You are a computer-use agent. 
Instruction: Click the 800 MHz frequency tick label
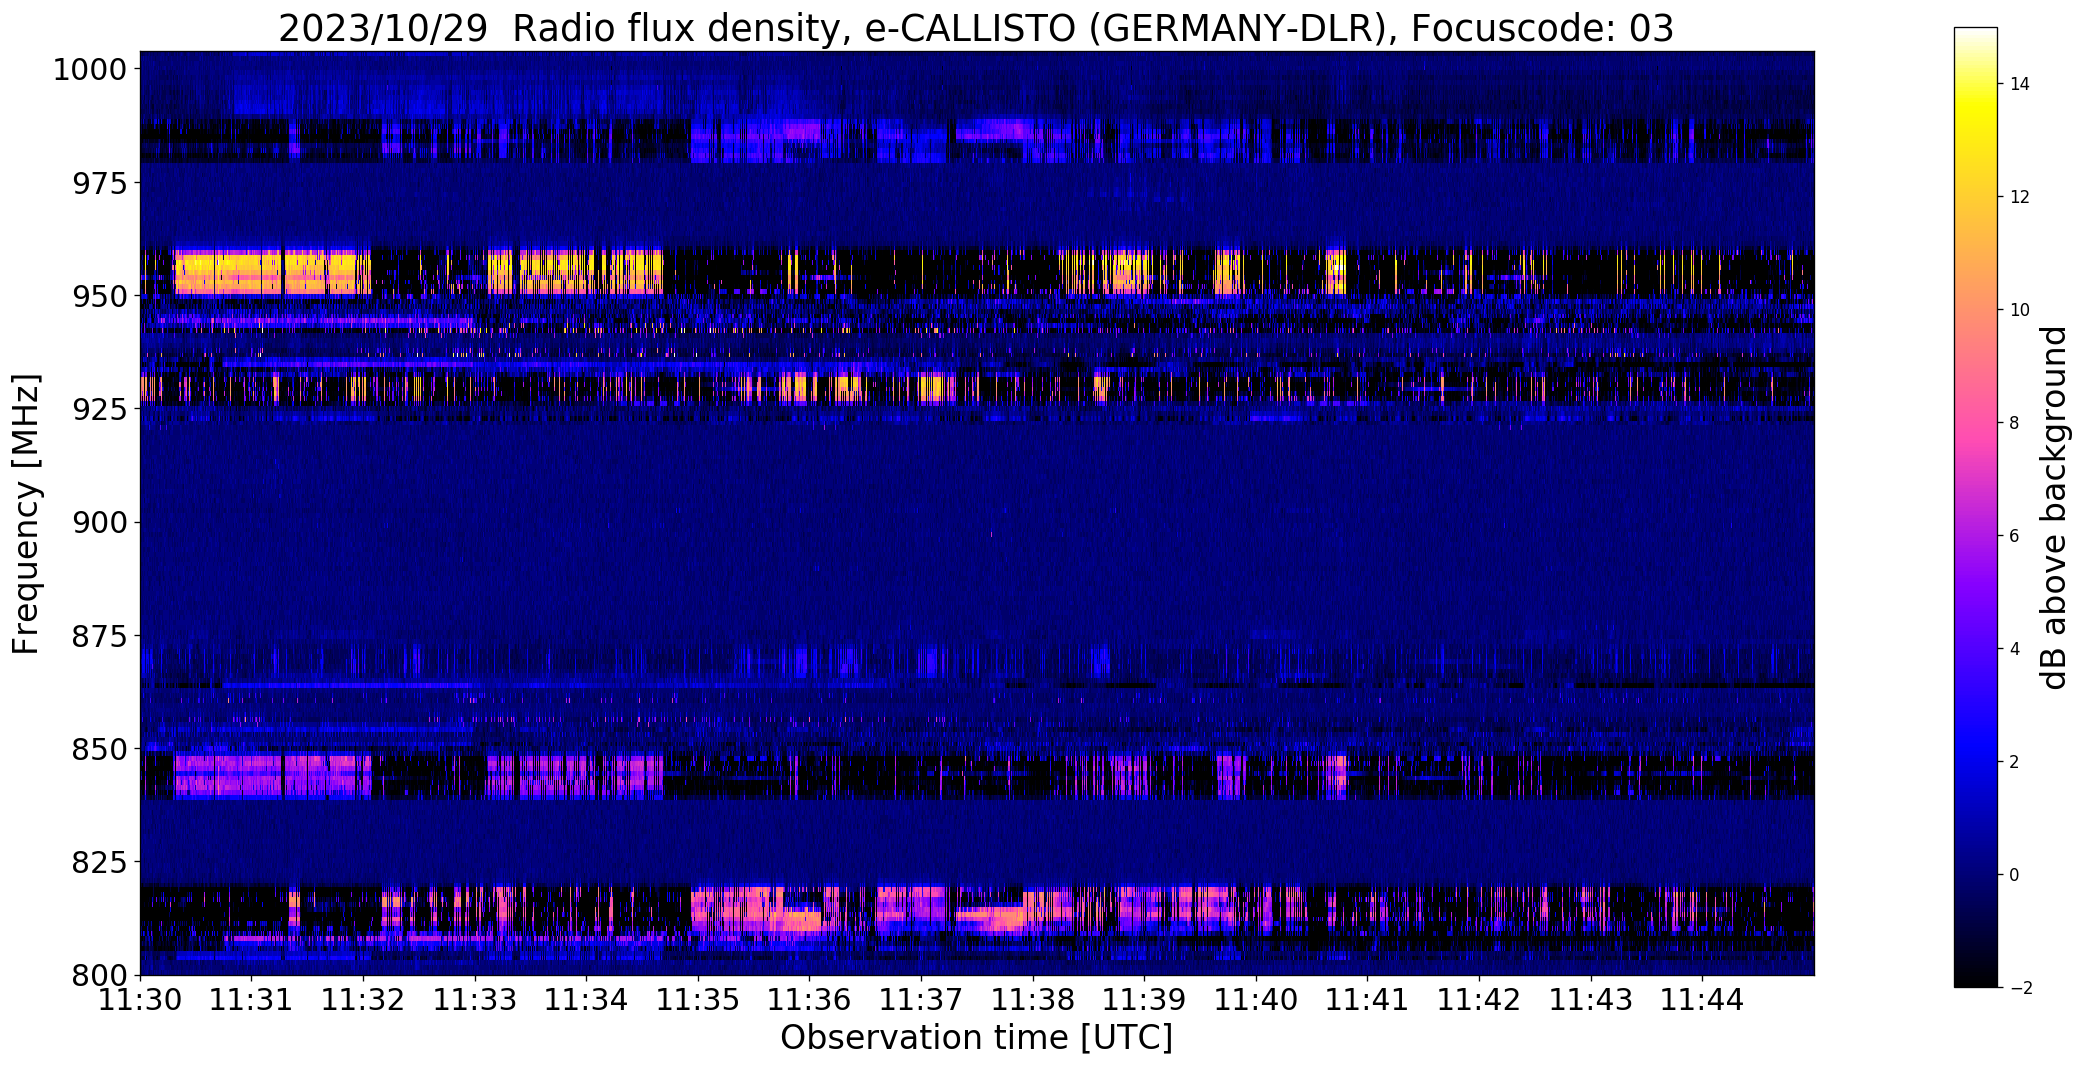click(x=100, y=975)
